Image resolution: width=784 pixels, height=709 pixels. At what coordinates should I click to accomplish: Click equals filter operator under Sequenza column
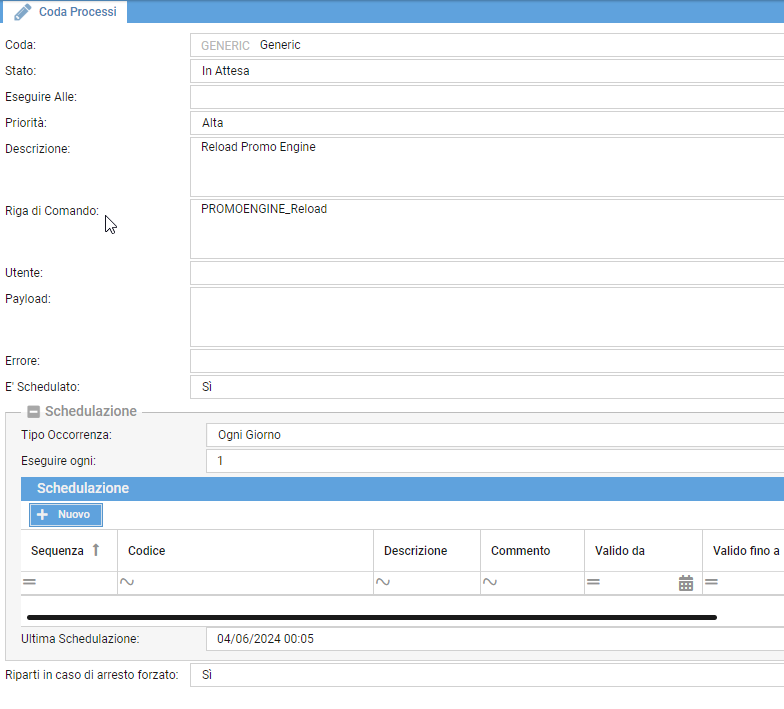click(30, 583)
